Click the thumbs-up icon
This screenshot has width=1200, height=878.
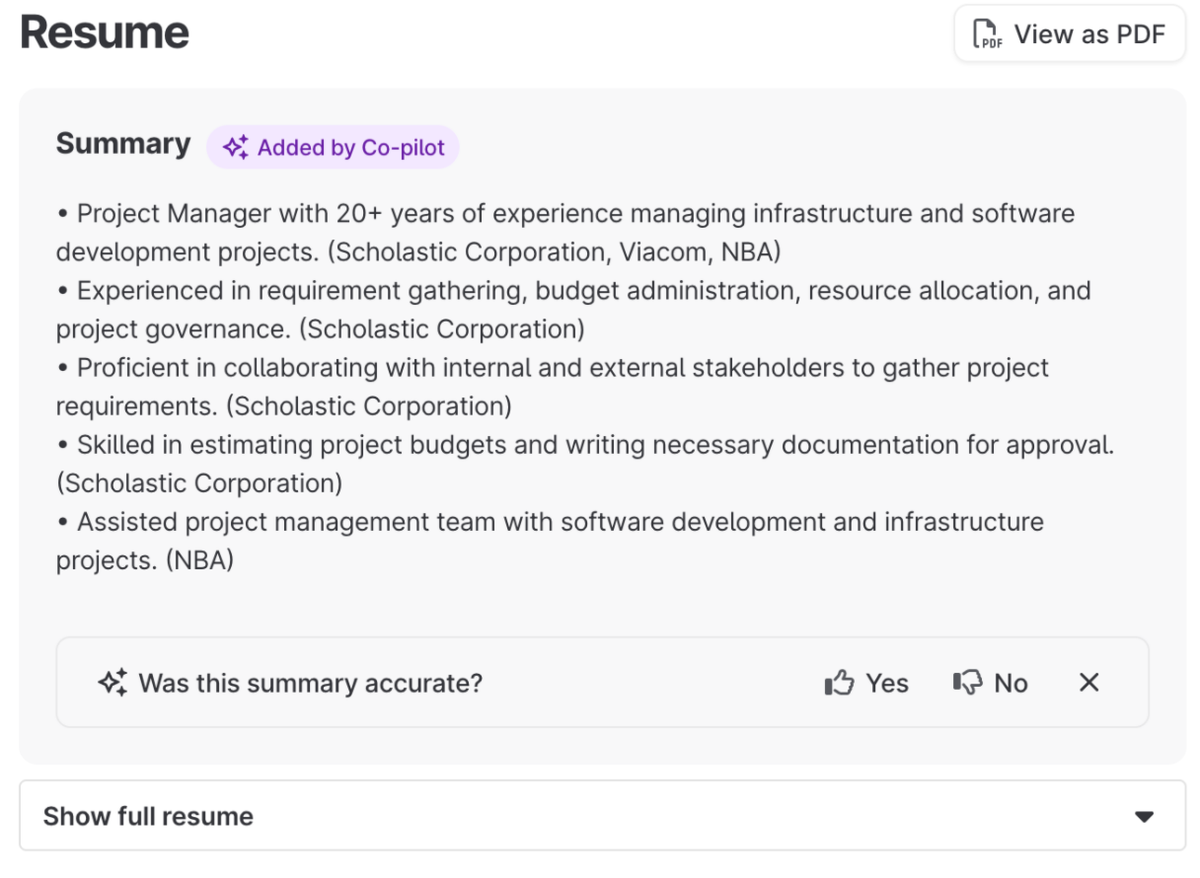839,683
